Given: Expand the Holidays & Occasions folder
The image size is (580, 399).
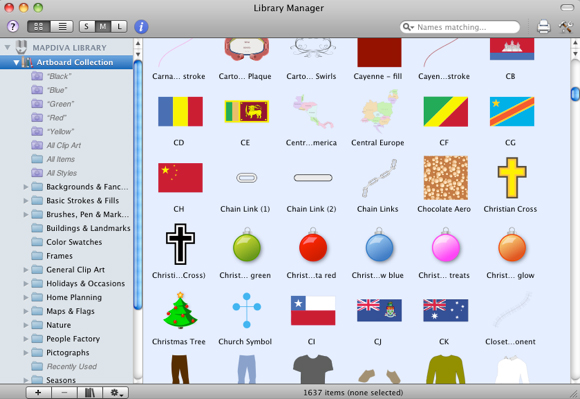Looking at the screenshot, I should tap(26, 284).
